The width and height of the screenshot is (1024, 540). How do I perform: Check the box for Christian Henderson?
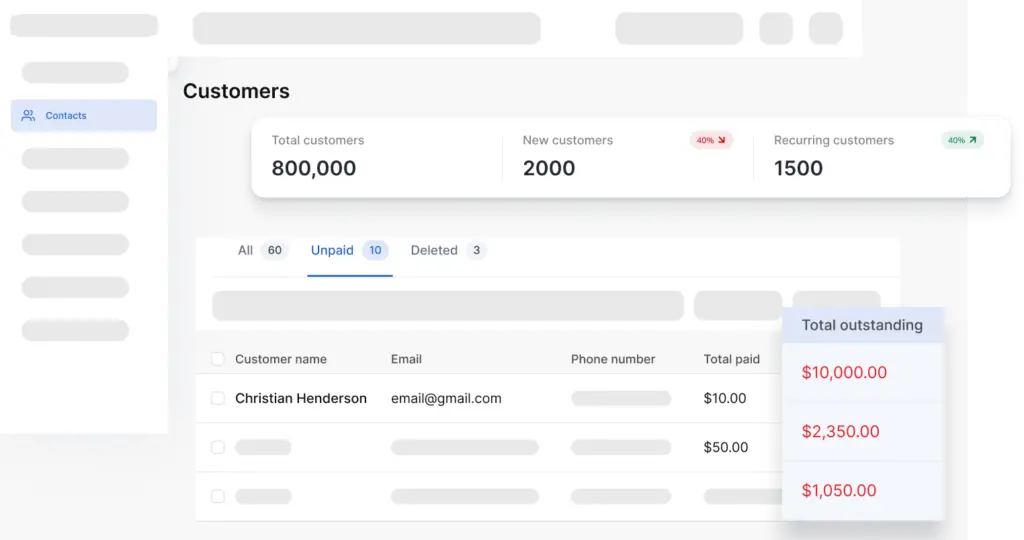click(x=217, y=398)
